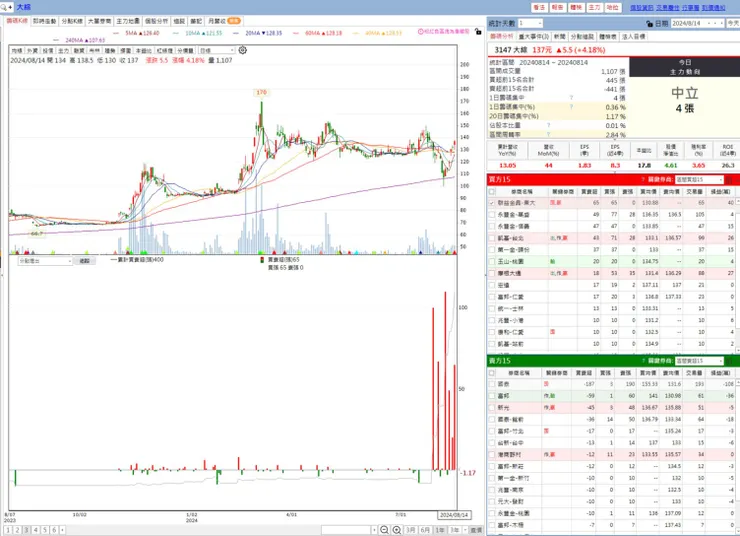This screenshot has width=740, height=536.
Task: Open help icon for 1日籌碼集中(%) row
Action: point(571,107)
